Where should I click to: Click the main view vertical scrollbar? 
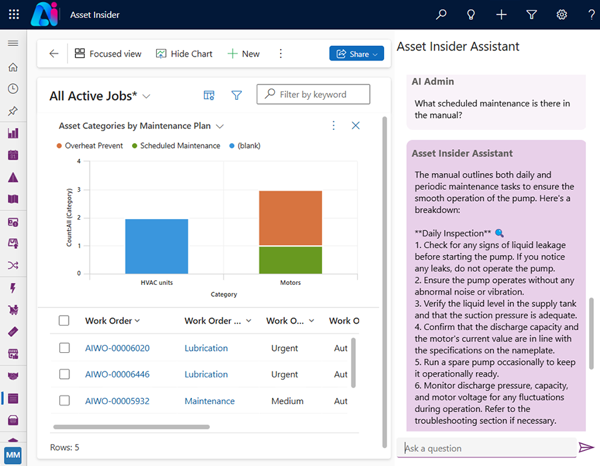pyautogui.click(x=385, y=282)
